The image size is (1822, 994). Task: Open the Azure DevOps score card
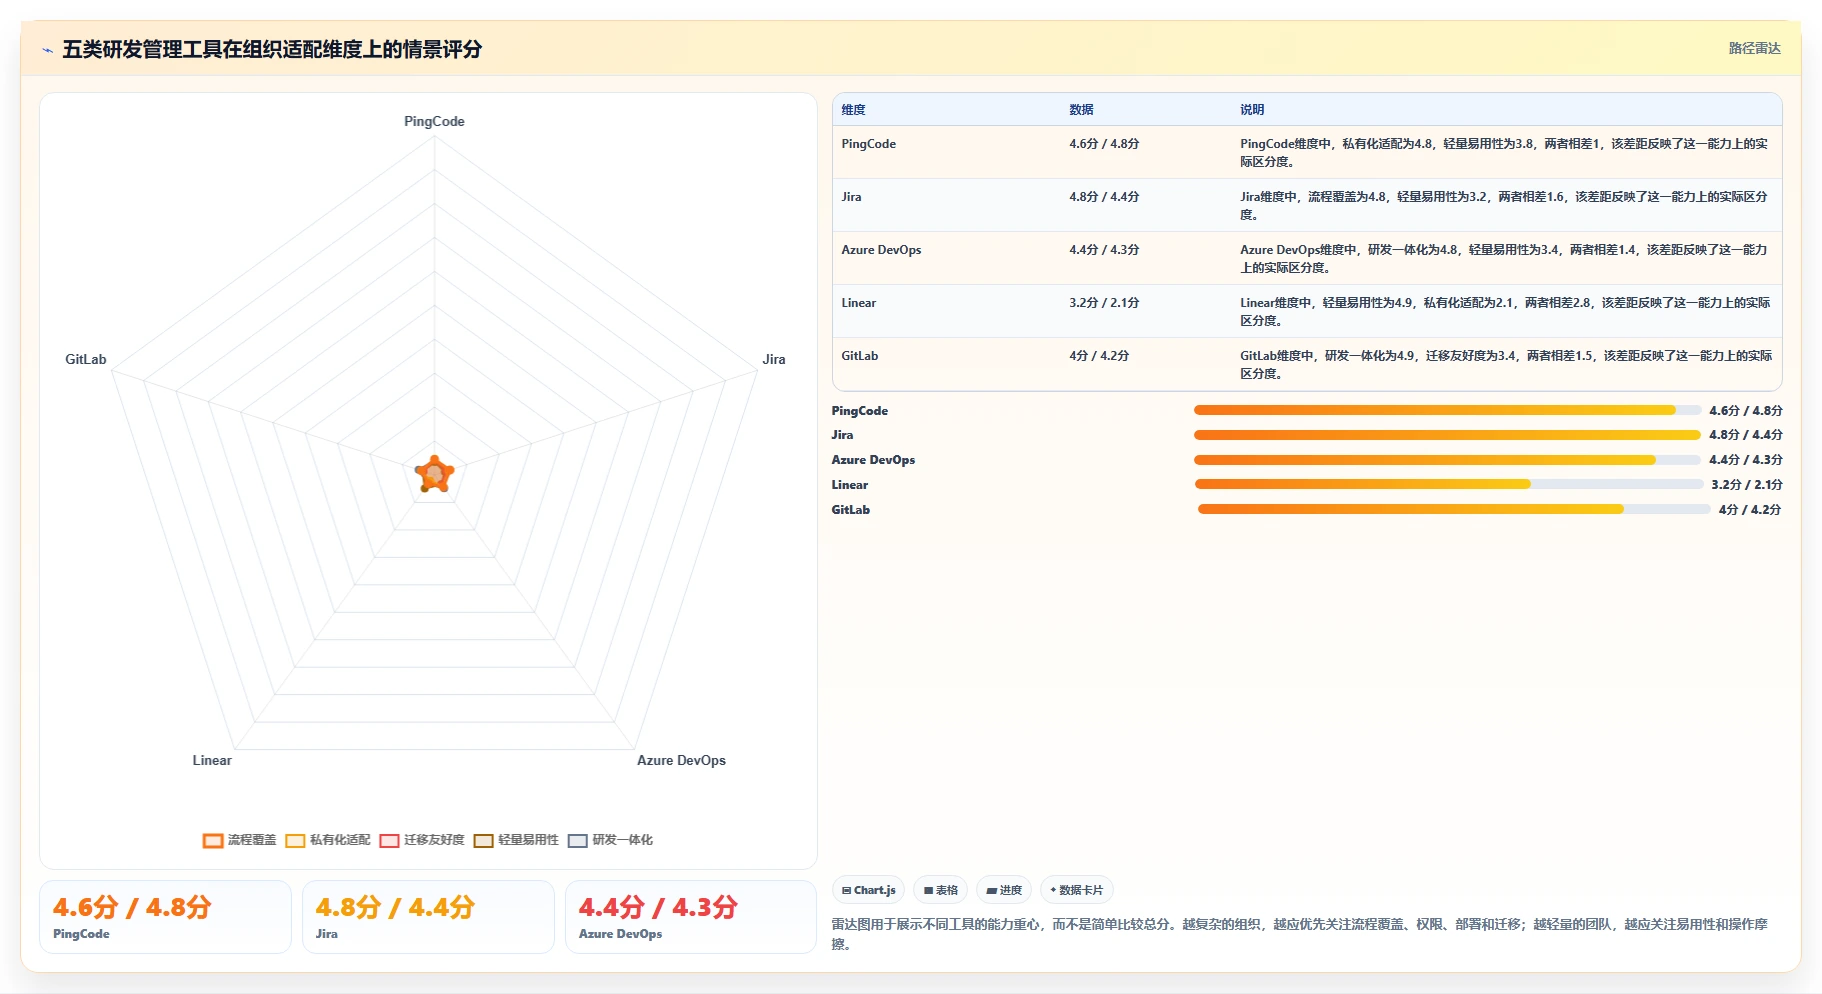point(691,917)
